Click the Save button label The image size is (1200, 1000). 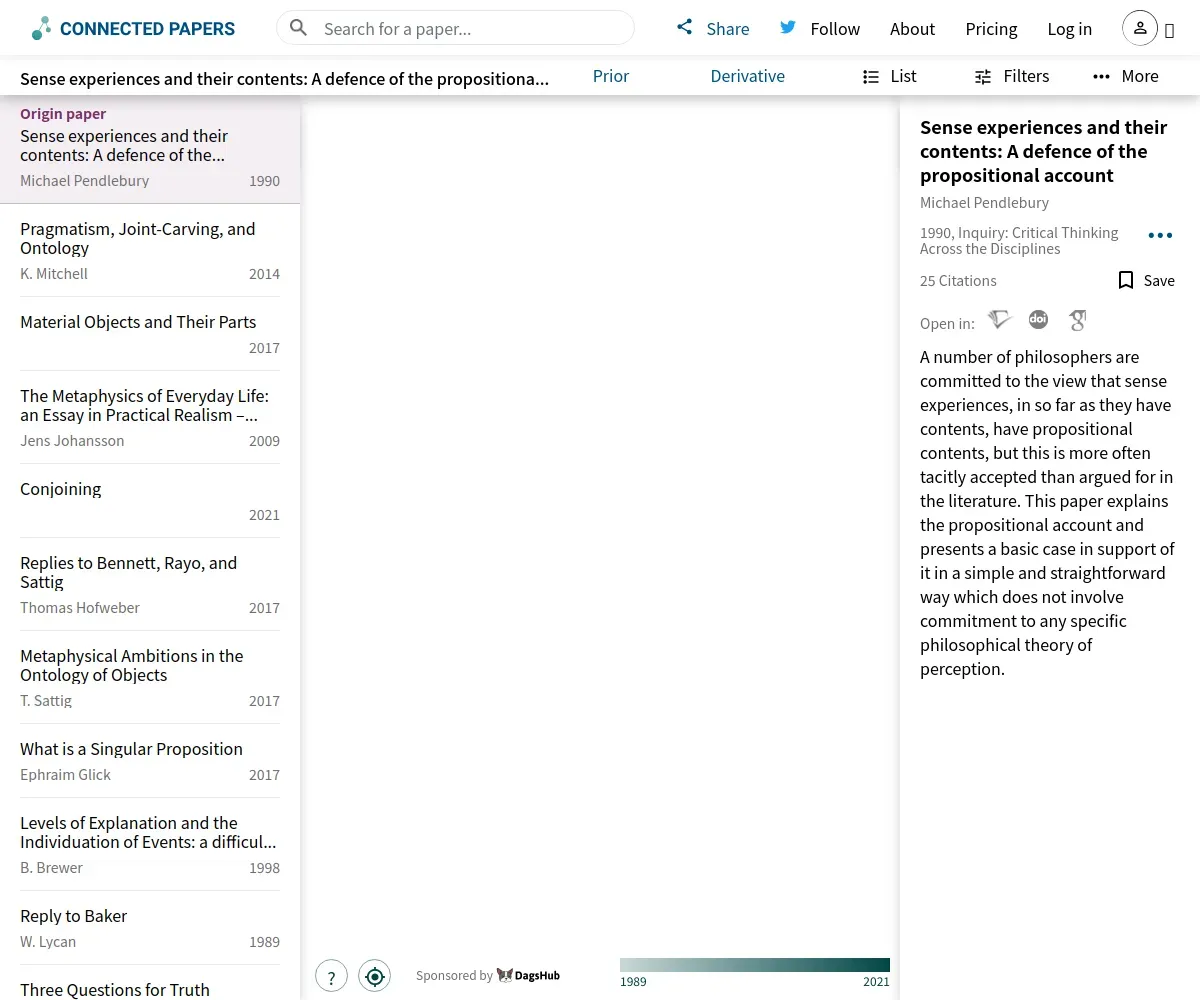[x=1159, y=281]
